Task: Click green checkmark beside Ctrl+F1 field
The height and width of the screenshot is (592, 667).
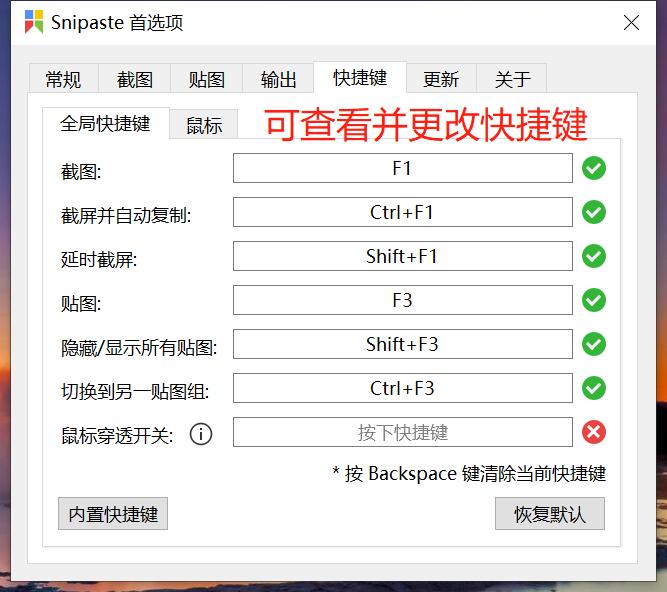Action: 594,212
